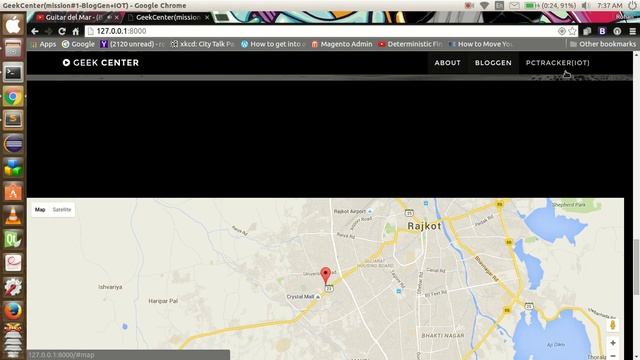The height and width of the screenshot is (360, 640).
Task: Open the How to get into bookmark
Action: (273, 44)
